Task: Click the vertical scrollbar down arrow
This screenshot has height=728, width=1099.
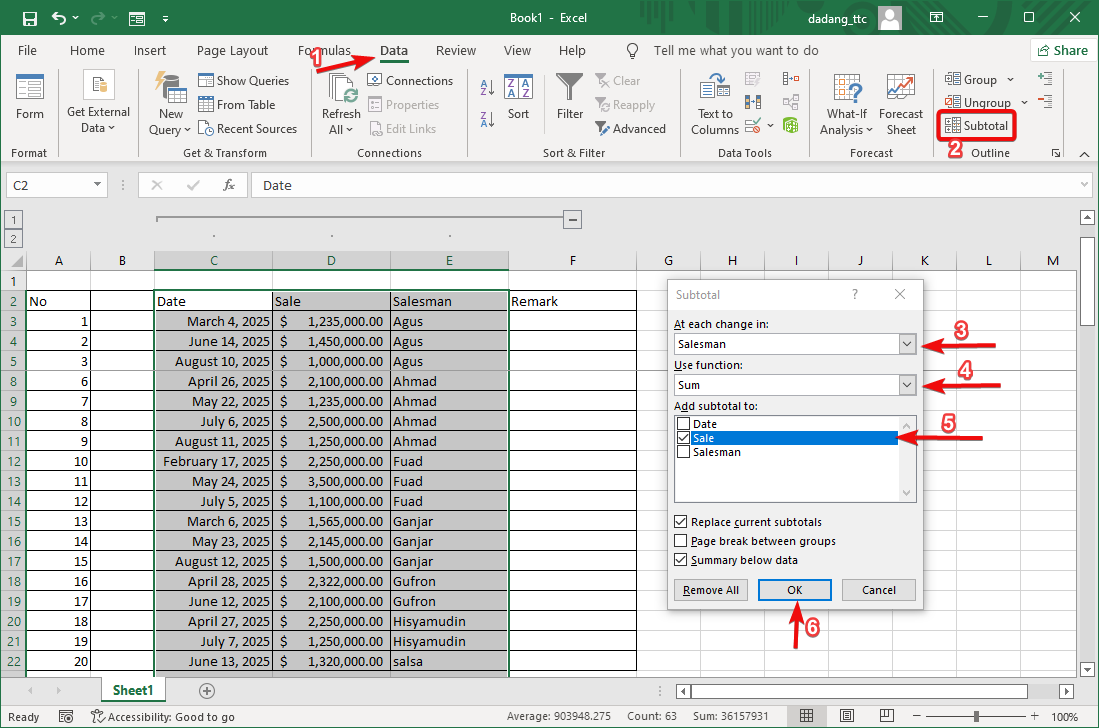Action: pyautogui.click(x=1087, y=669)
